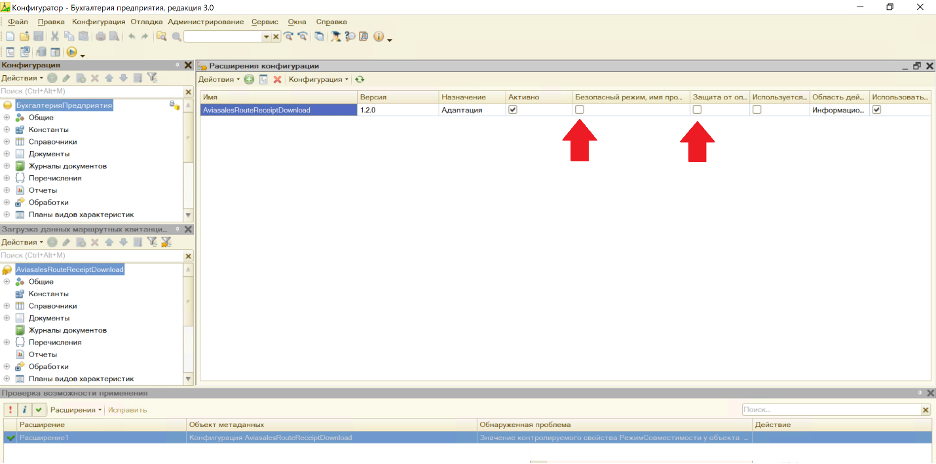Open the Конфигурация dropdown in extensions toolbar
This screenshot has height=464, width=936.
coord(319,79)
